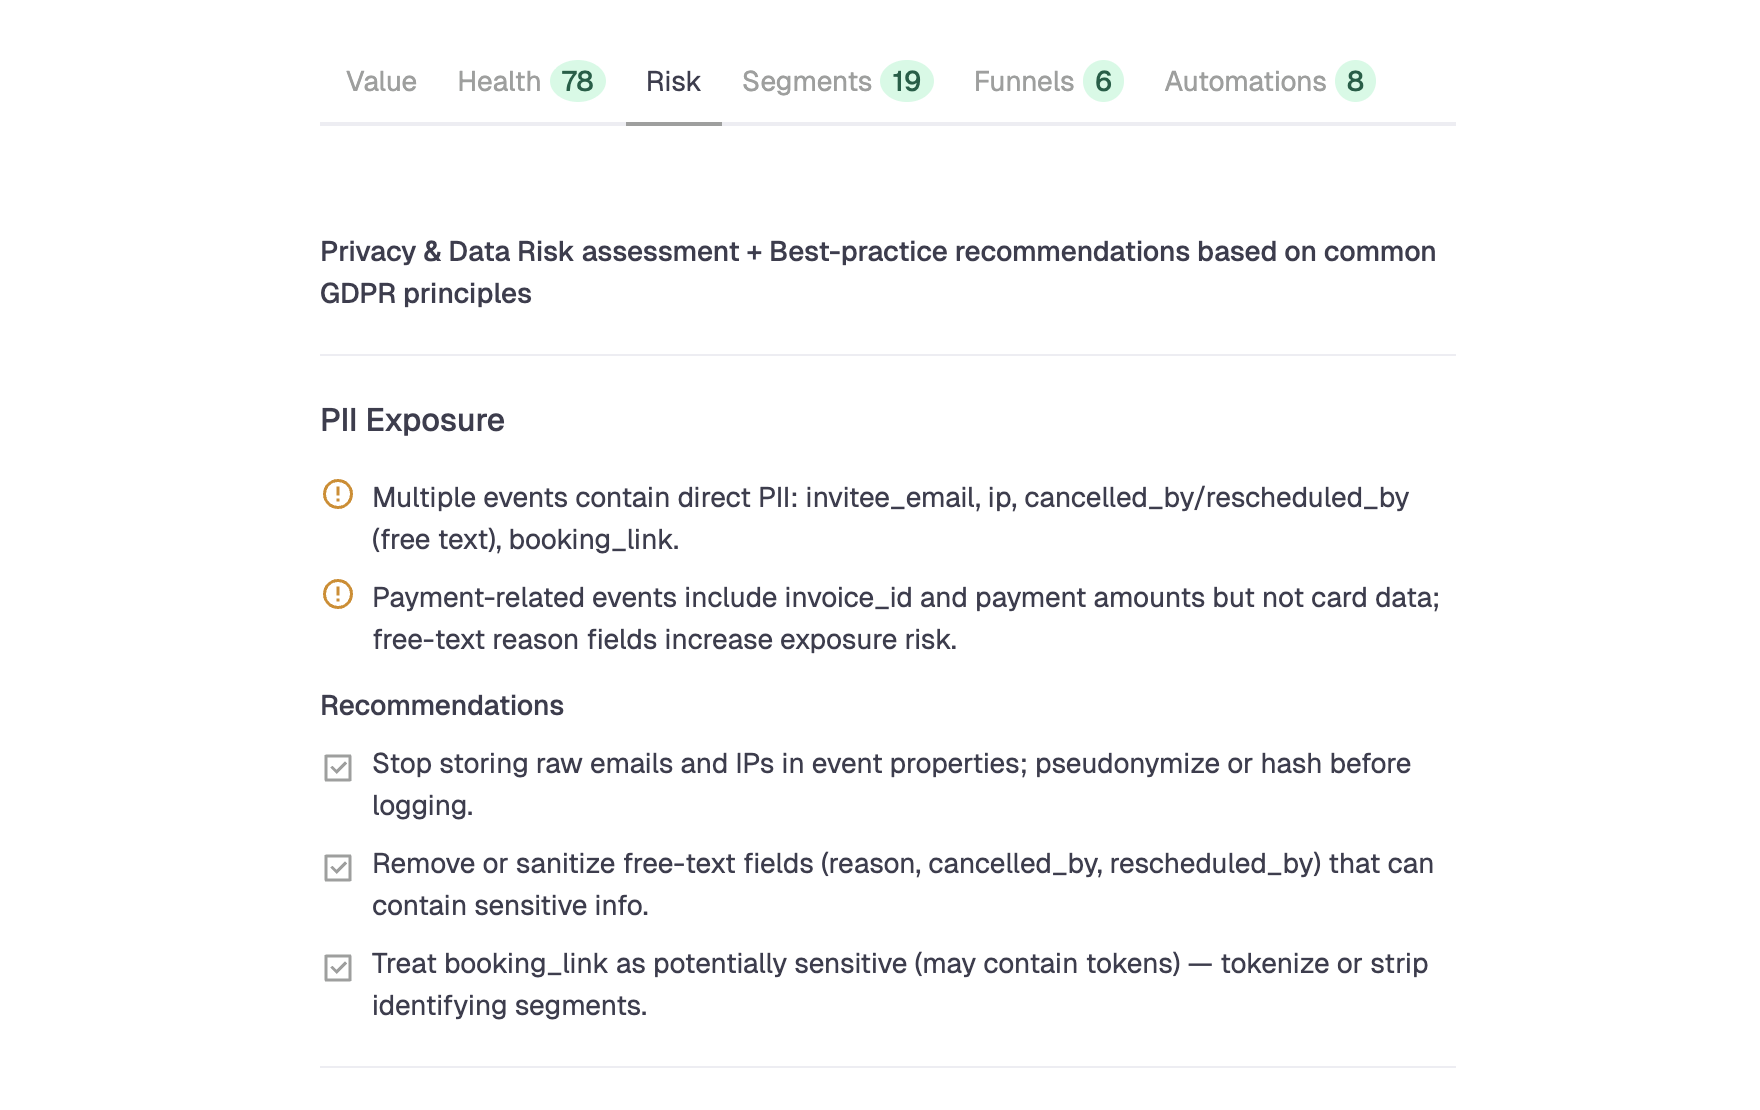The height and width of the screenshot is (1110, 1760).
Task: Toggle checkbox for stop storing raw emails
Action: click(x=338, y=768)
